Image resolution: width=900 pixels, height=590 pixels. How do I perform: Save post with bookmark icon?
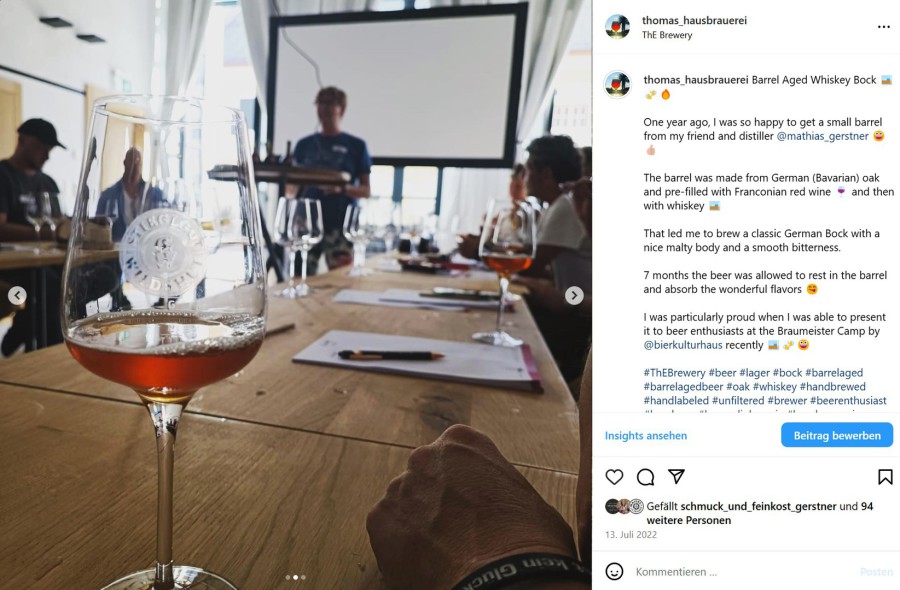[885, 477]
